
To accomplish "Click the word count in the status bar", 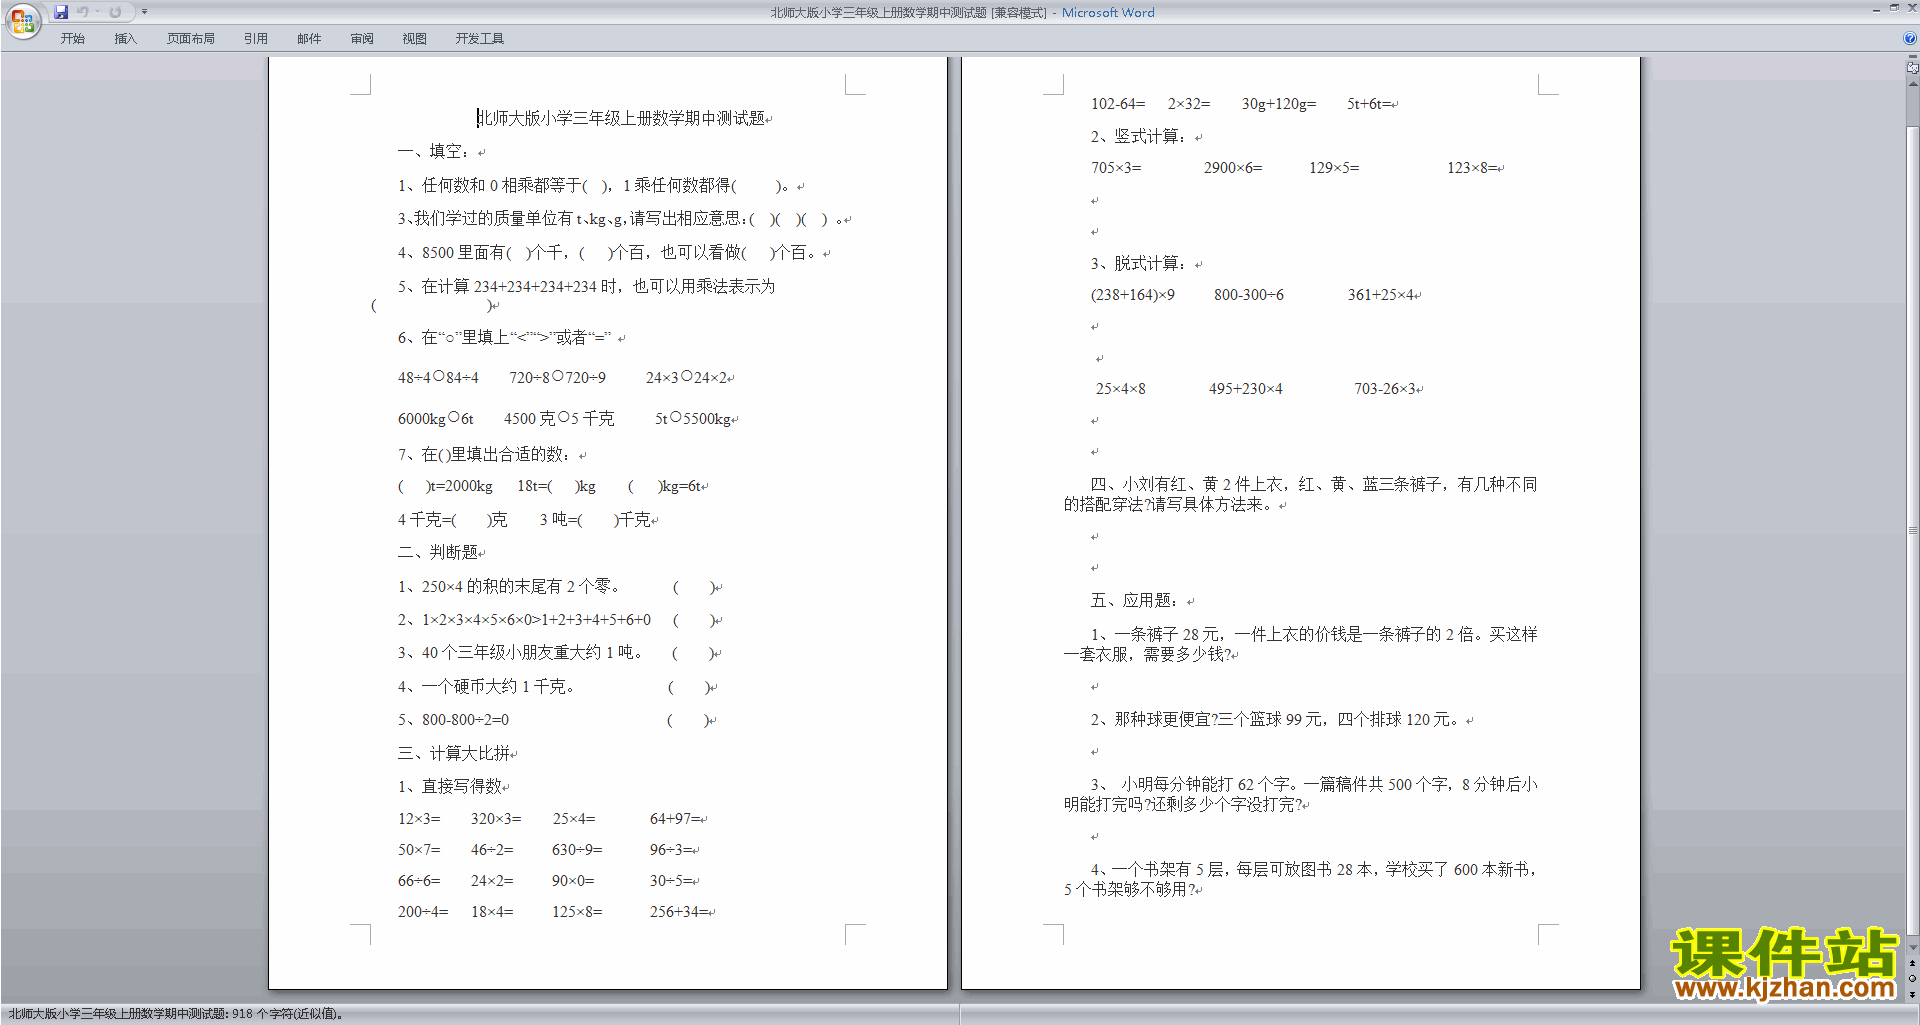I will tap(176, 1014).
